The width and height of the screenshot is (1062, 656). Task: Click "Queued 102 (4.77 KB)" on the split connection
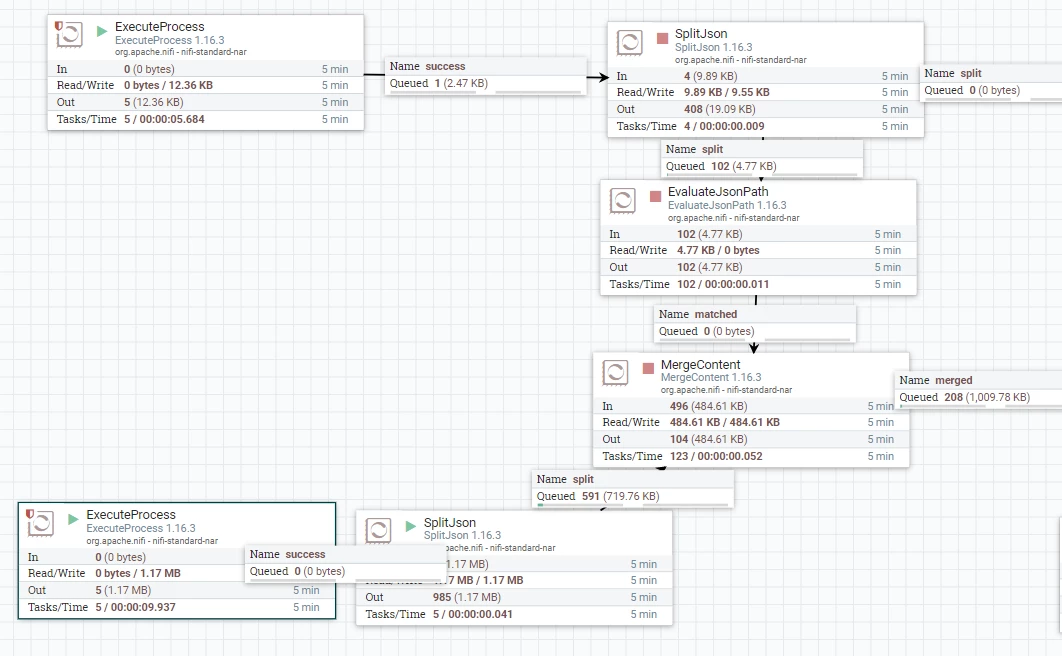pos(721,167)
